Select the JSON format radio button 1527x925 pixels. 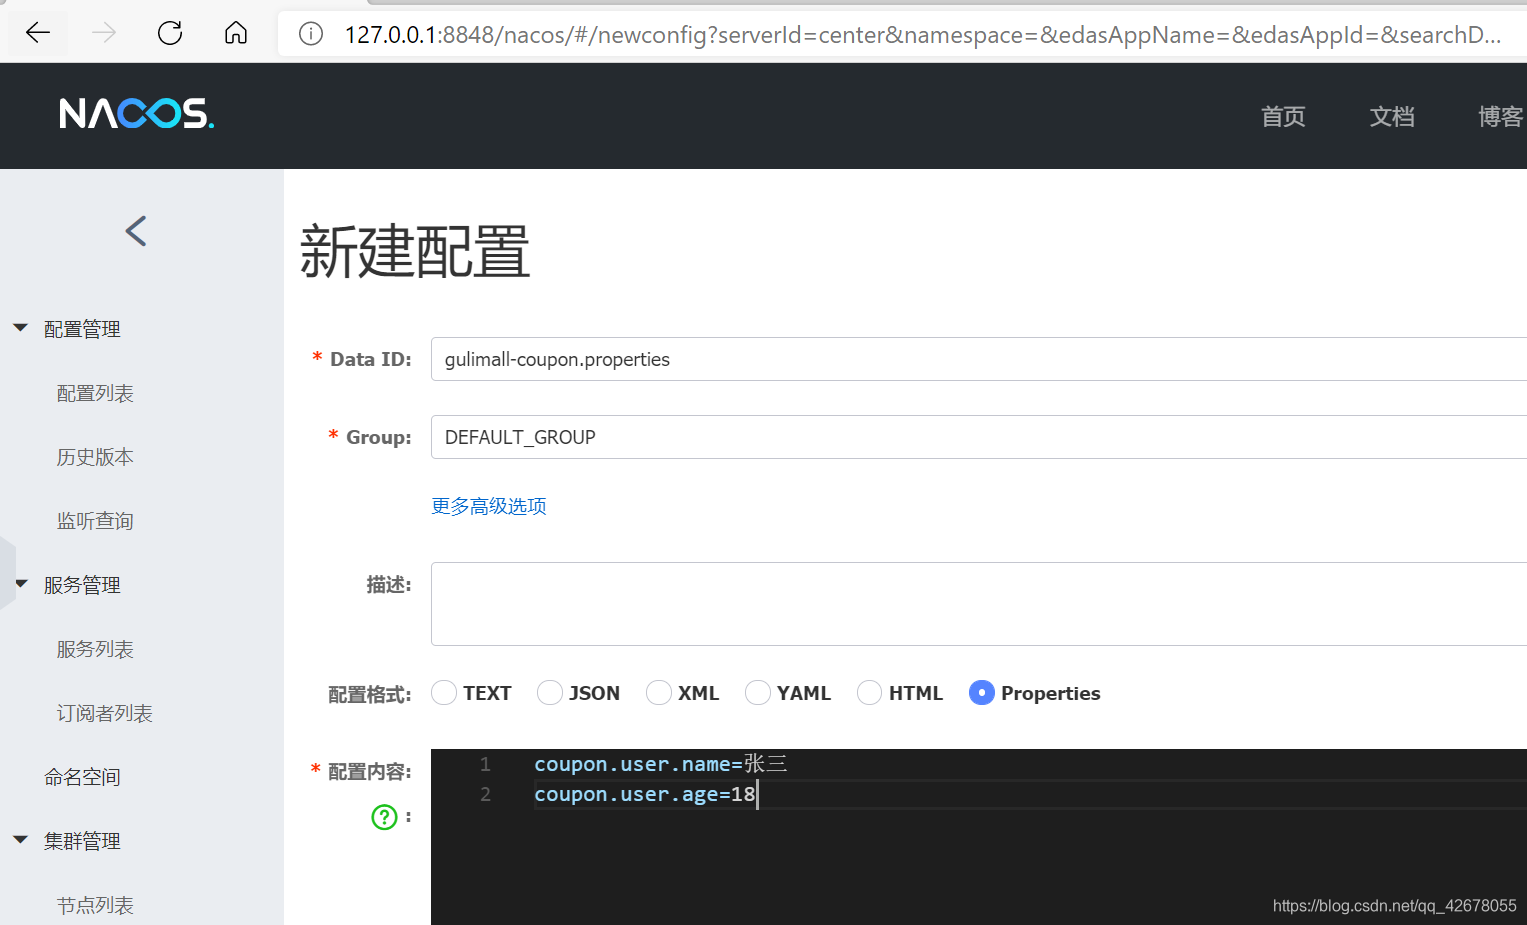pos(550,692)
